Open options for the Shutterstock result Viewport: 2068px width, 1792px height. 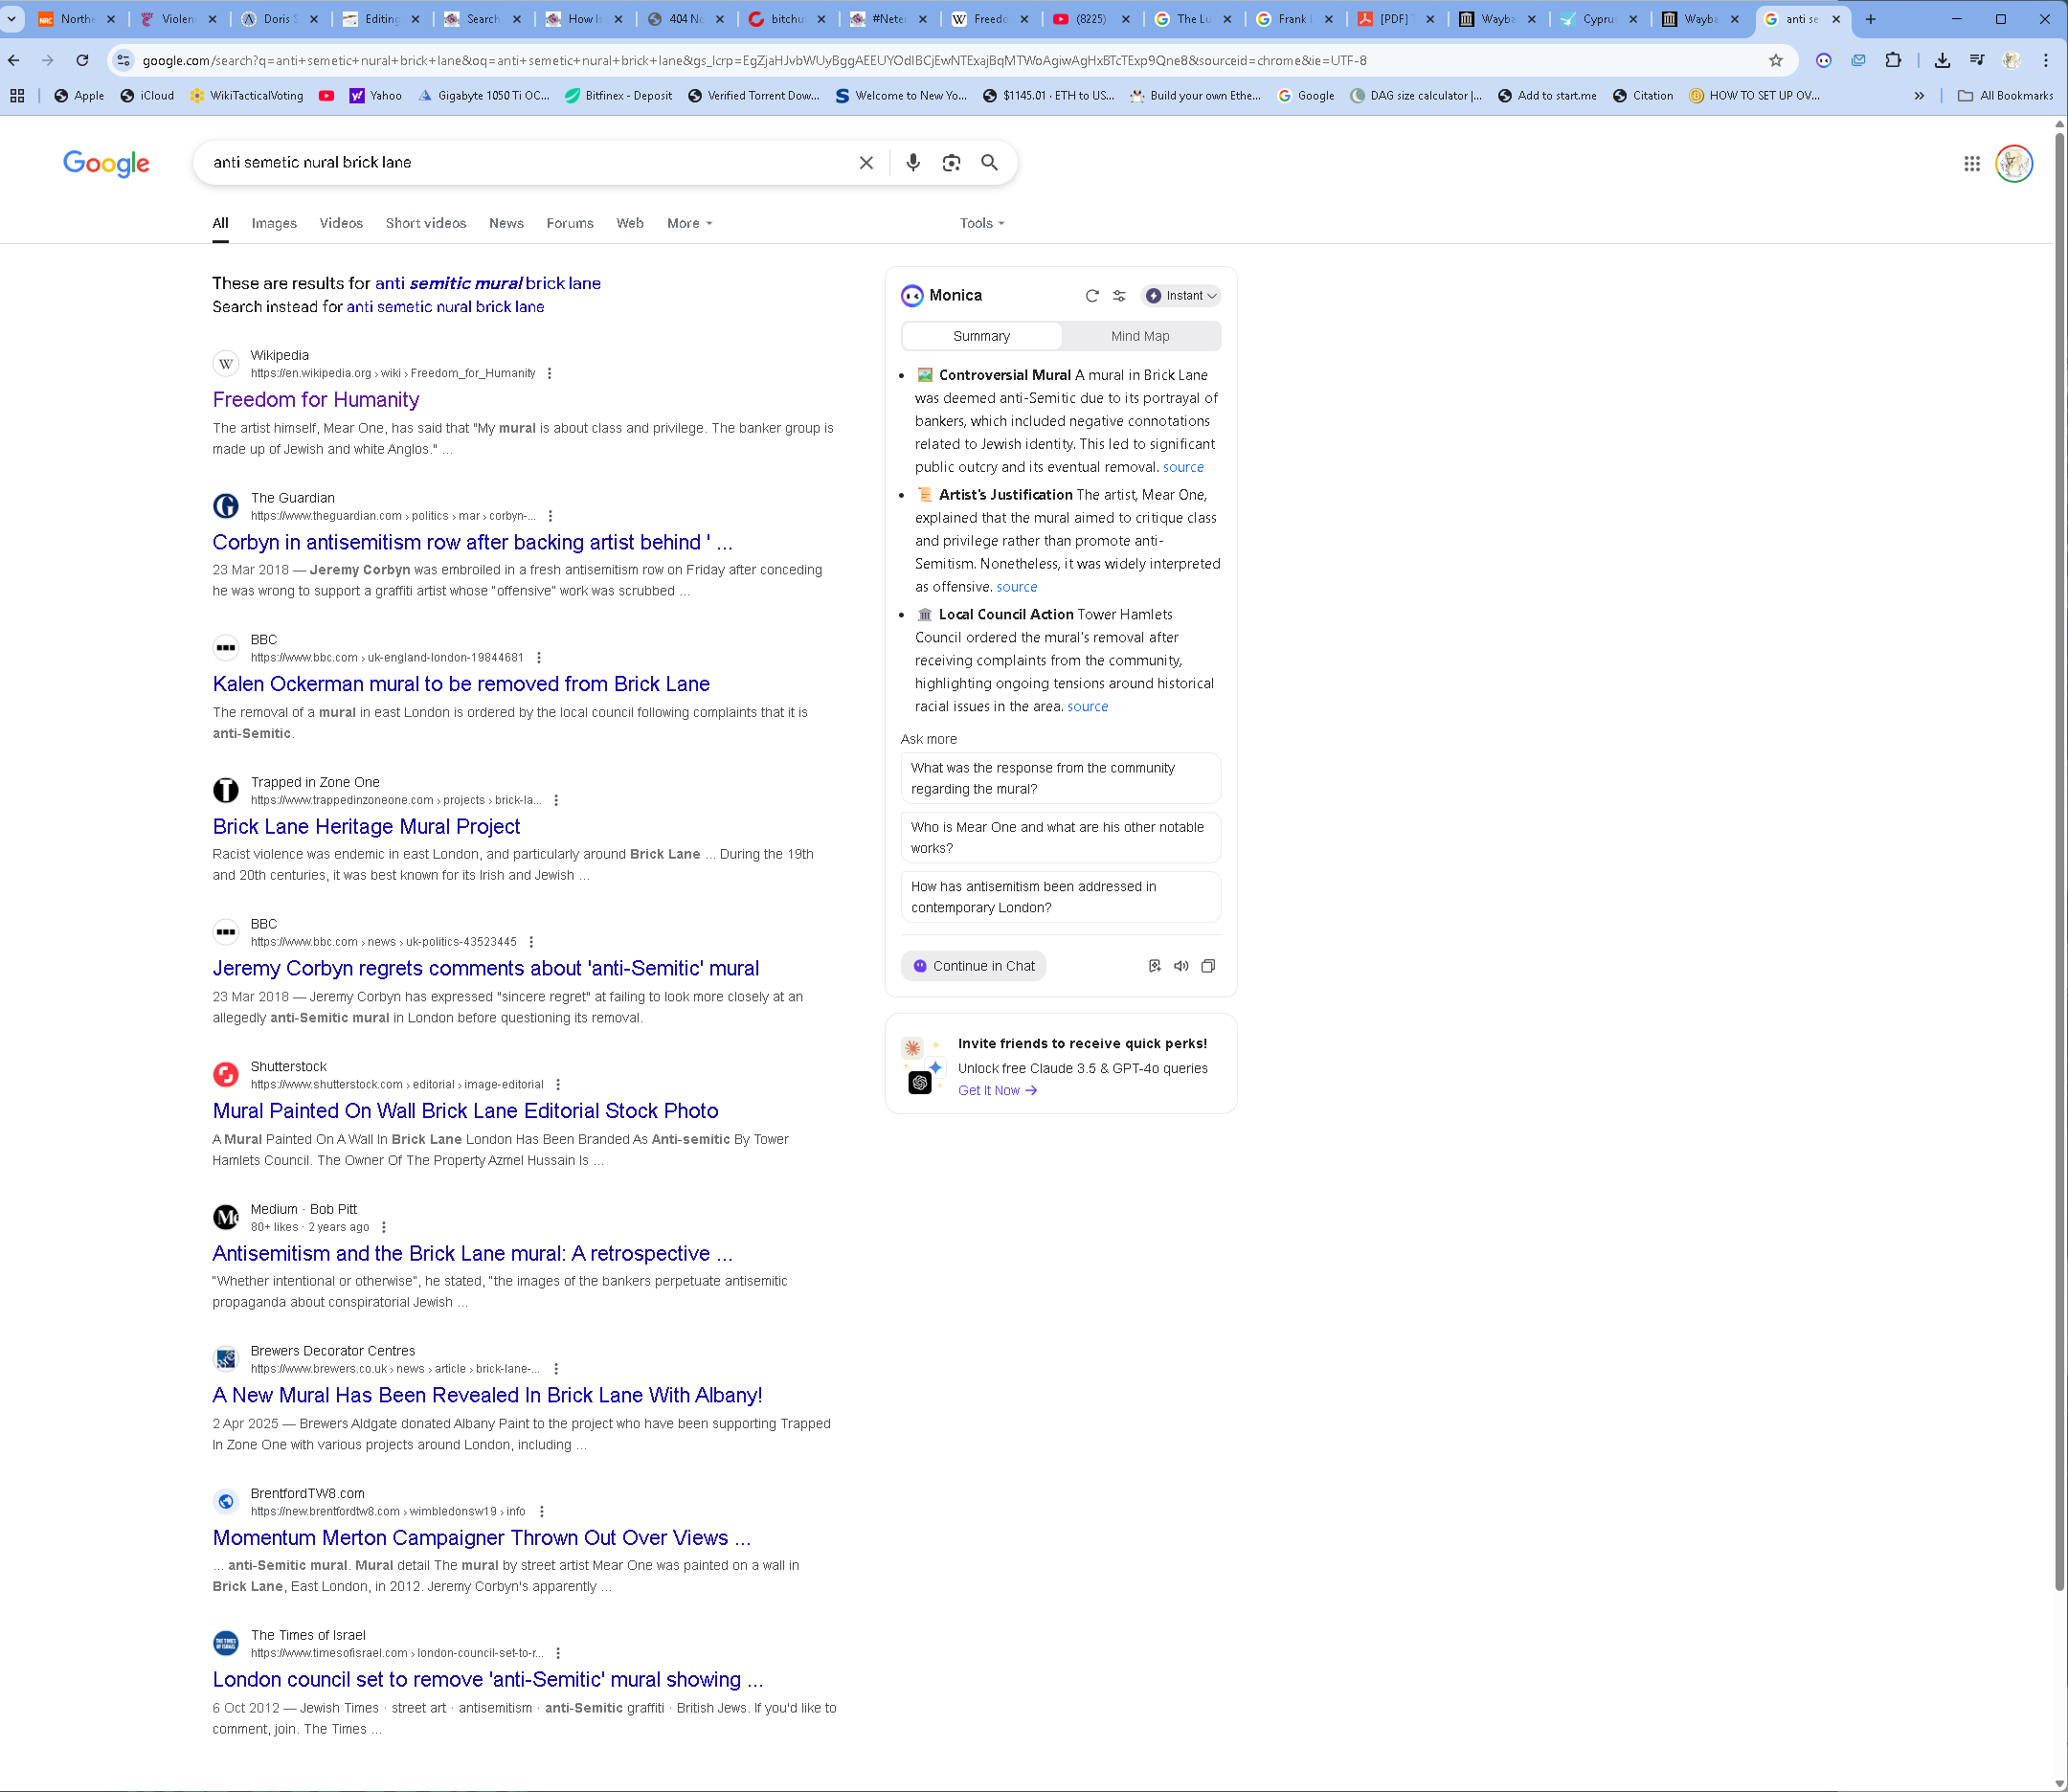[558, 1085]
